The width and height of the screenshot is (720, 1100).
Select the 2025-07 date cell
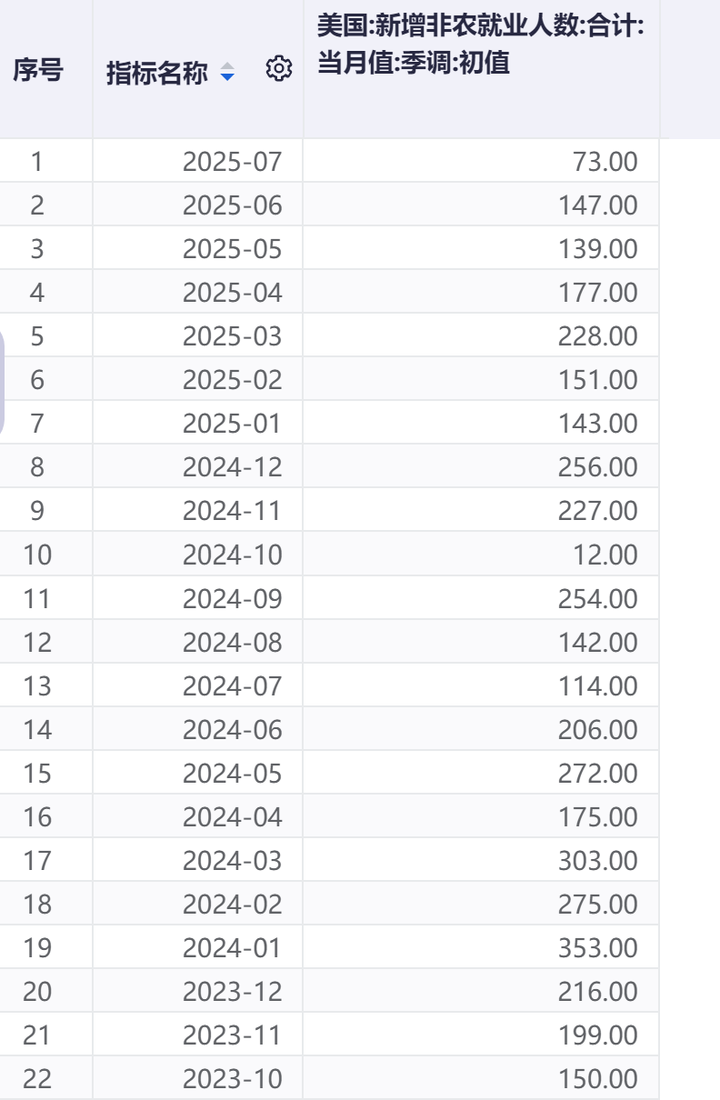pyautogui.click(x=232, y=162)
